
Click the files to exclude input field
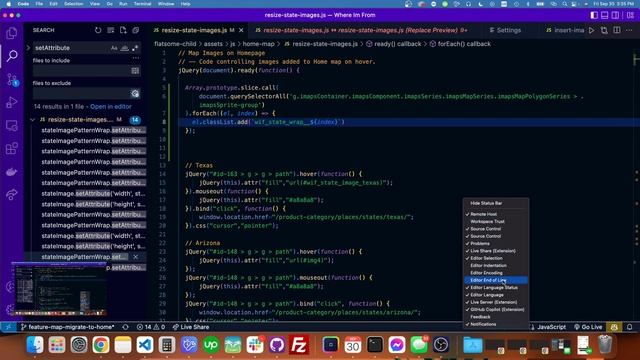click(82, 93)
